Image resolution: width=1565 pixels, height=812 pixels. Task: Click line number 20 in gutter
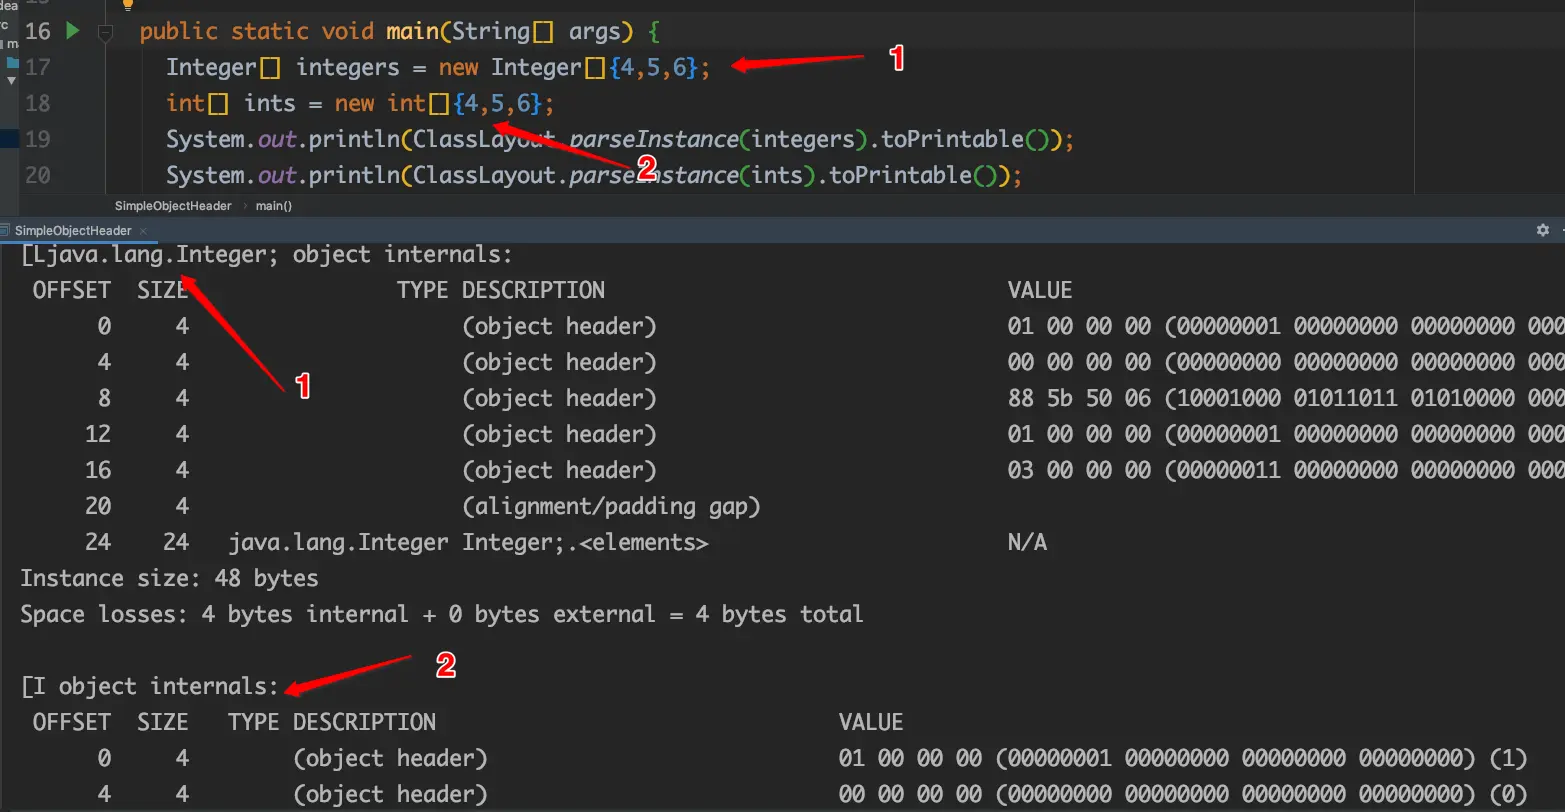click(x=37, y=175)
